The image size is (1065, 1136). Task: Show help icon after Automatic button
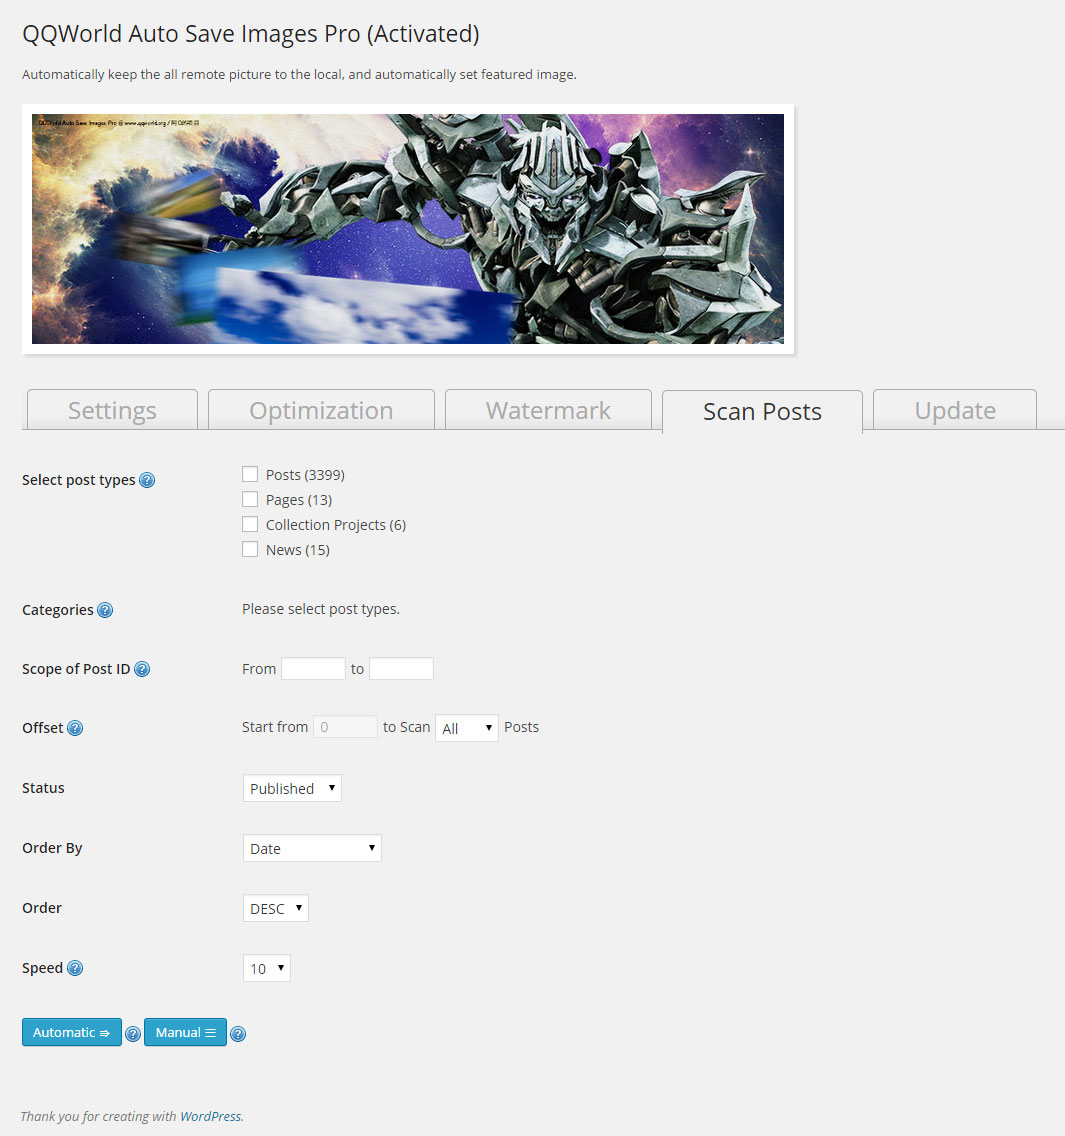click(x=133, y=1034)
